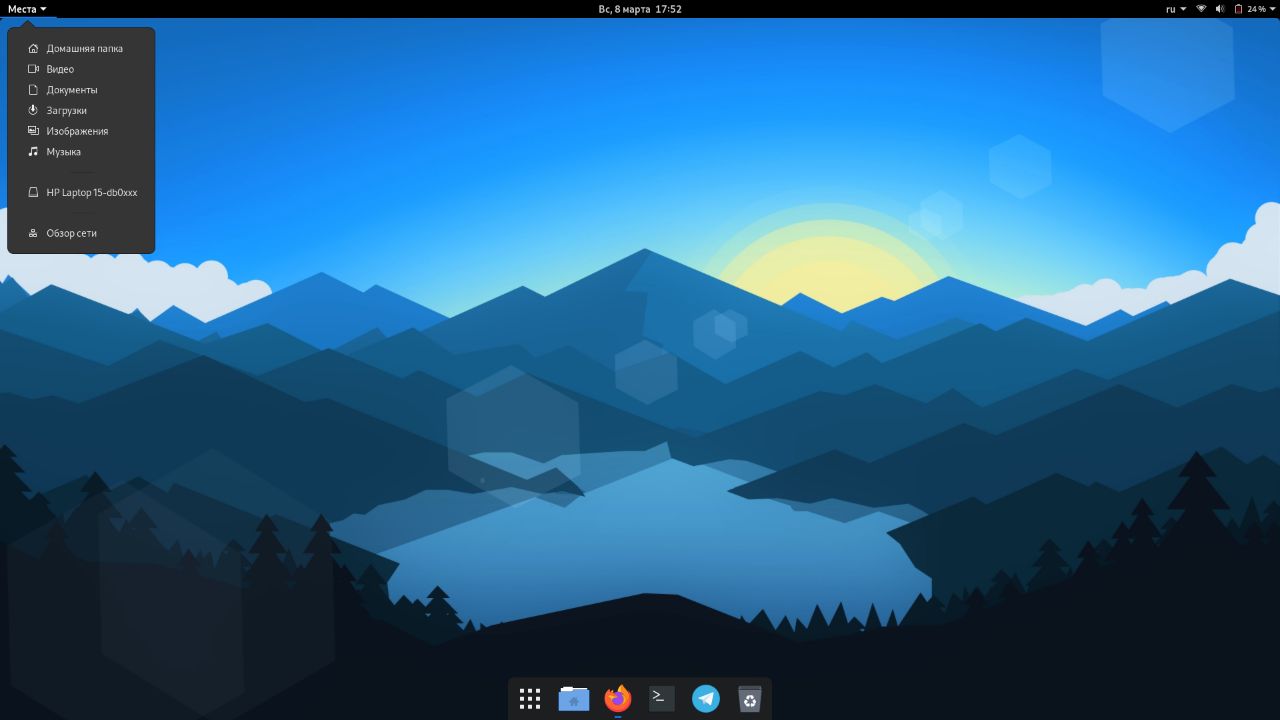Open Изображения folder entry

(x=81, y=131)
